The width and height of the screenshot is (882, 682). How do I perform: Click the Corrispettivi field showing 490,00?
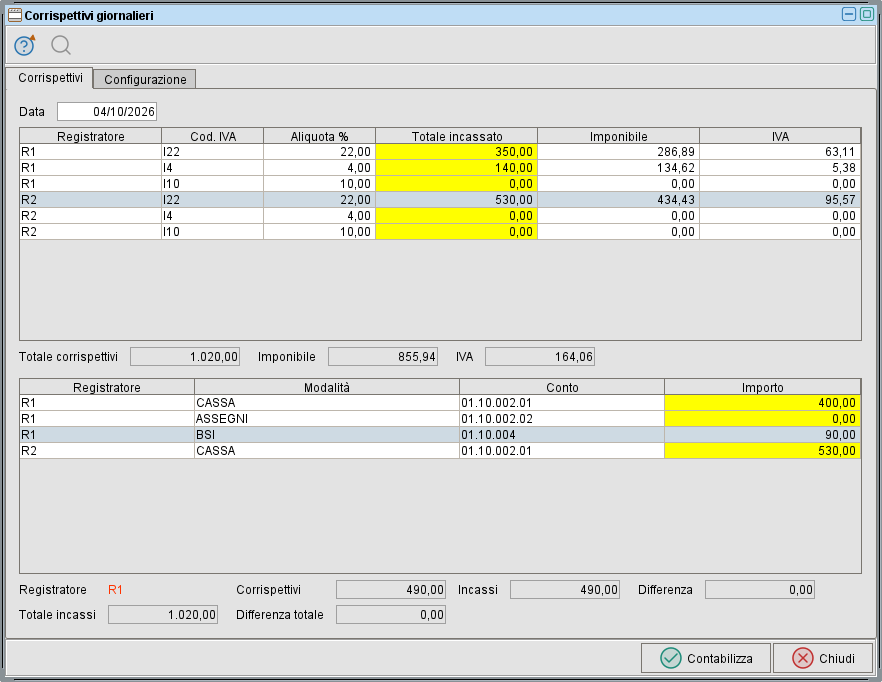coord(391,590)
